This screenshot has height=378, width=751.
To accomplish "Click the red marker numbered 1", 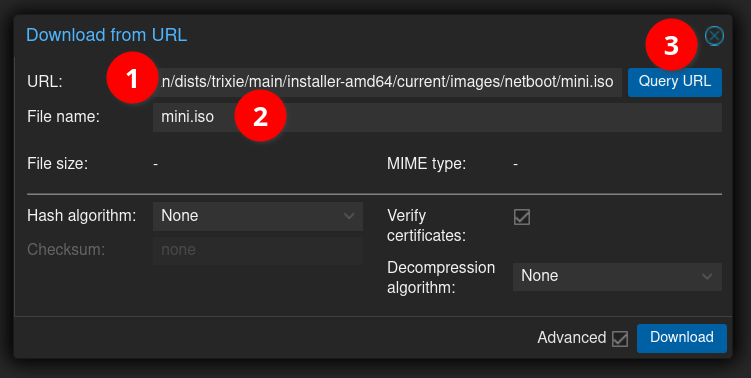I will pyautogui.click(x=132, y=78).
